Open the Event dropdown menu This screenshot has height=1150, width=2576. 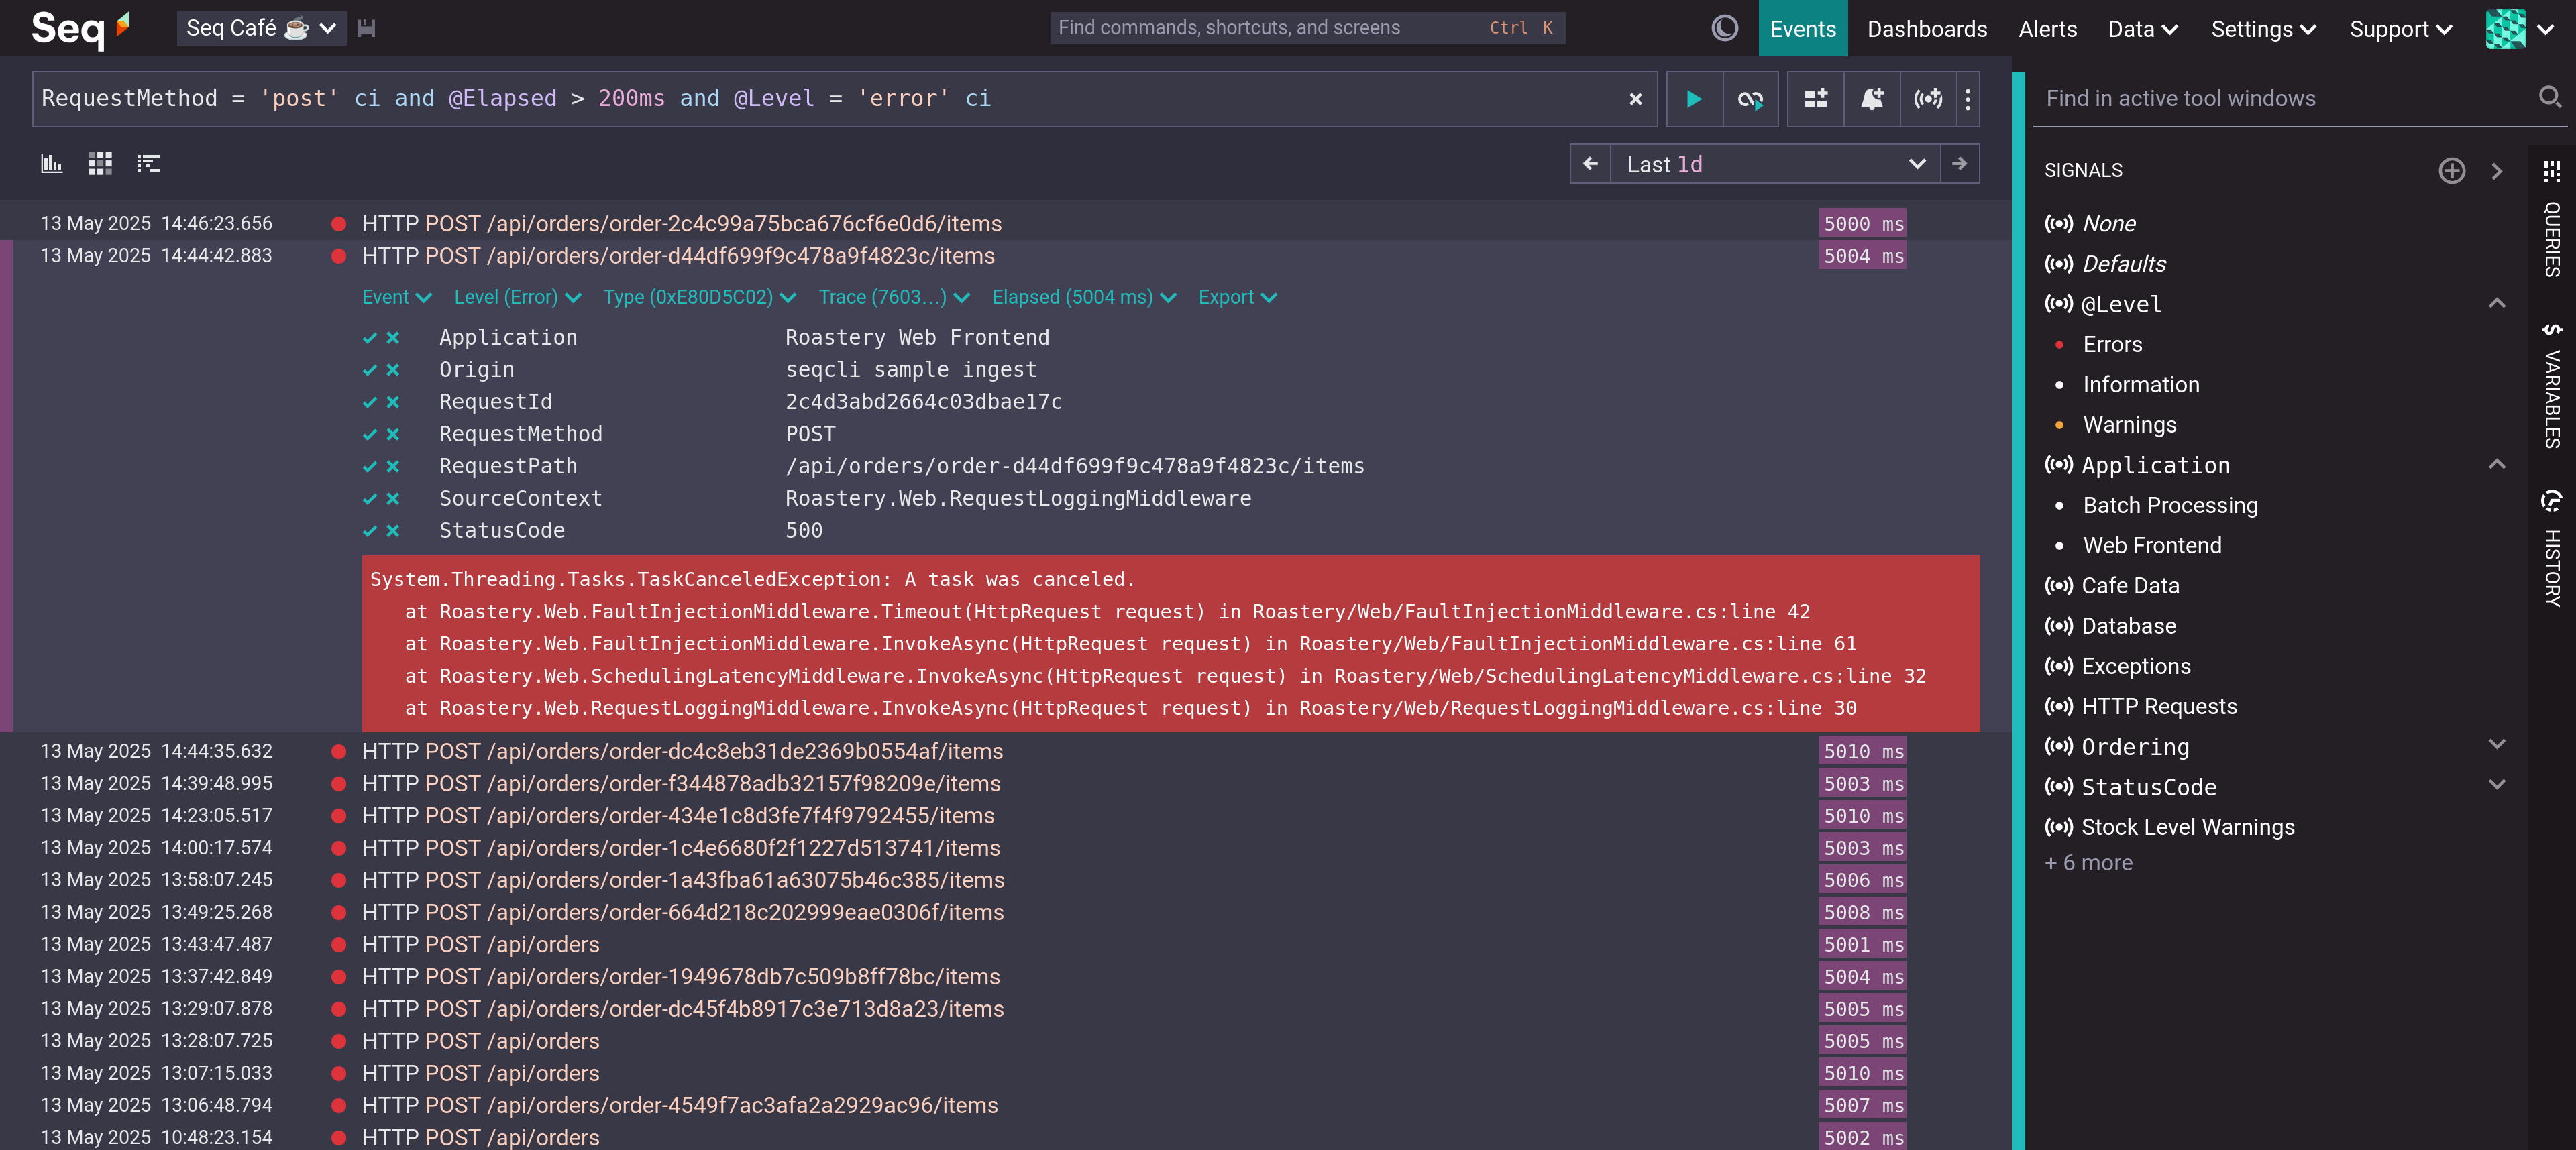point(397,298)
